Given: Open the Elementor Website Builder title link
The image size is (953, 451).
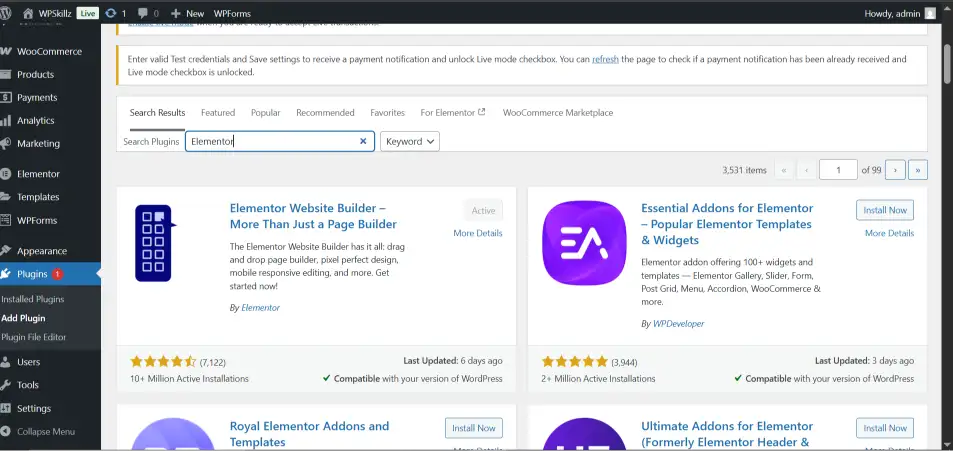Looking at the screenshot, I should point(313,216).
